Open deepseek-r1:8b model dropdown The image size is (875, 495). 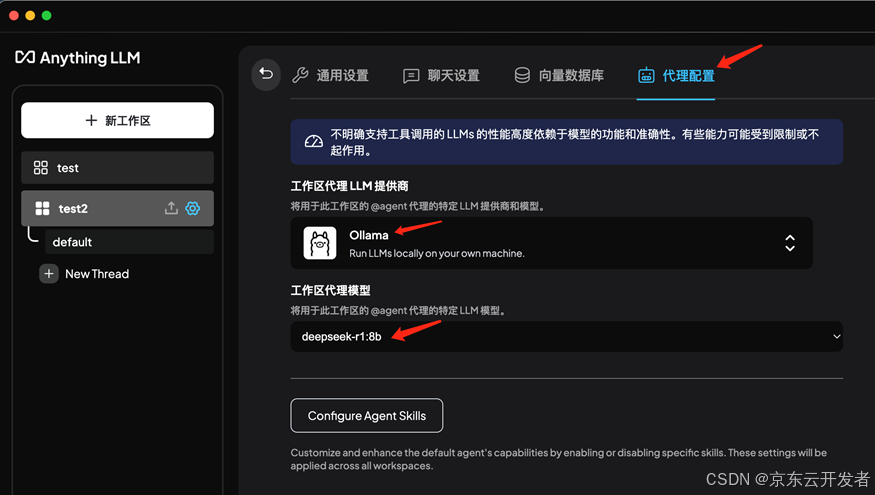[x=566, y=337]
